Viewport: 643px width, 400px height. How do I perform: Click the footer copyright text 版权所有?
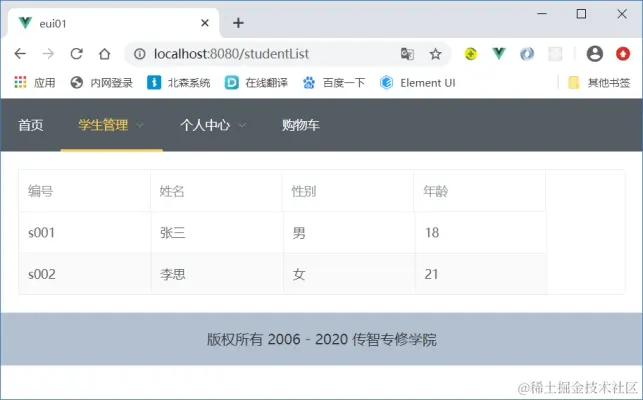click(235, 339)
